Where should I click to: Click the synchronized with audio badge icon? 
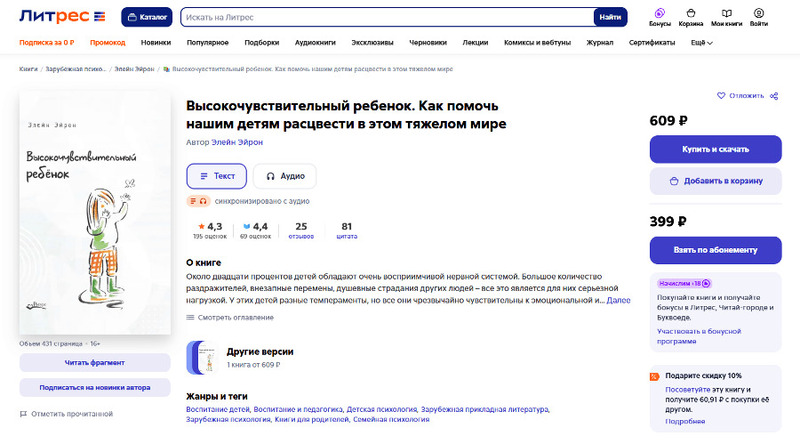coord(198,201)
